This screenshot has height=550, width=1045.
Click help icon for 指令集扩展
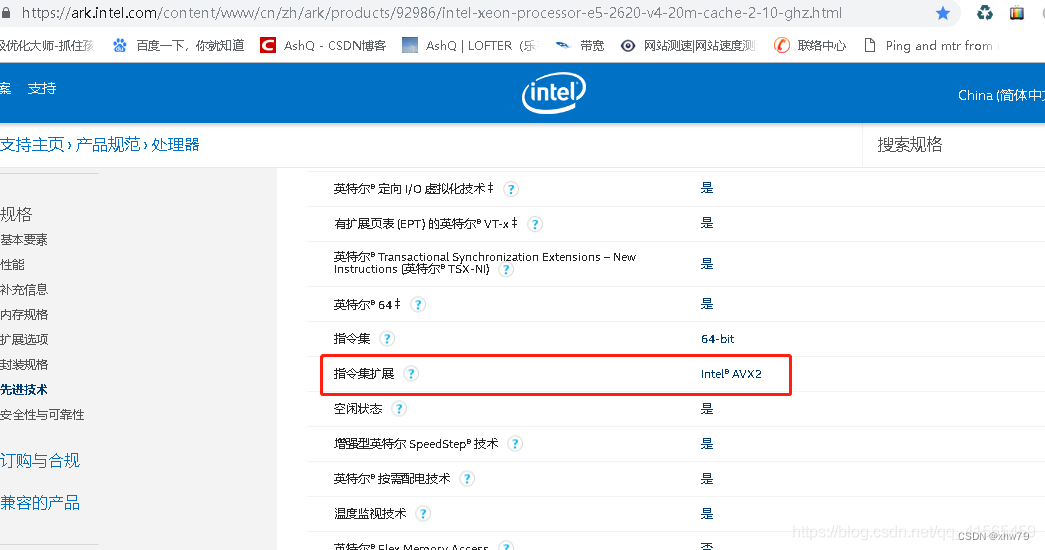(411, 373)
